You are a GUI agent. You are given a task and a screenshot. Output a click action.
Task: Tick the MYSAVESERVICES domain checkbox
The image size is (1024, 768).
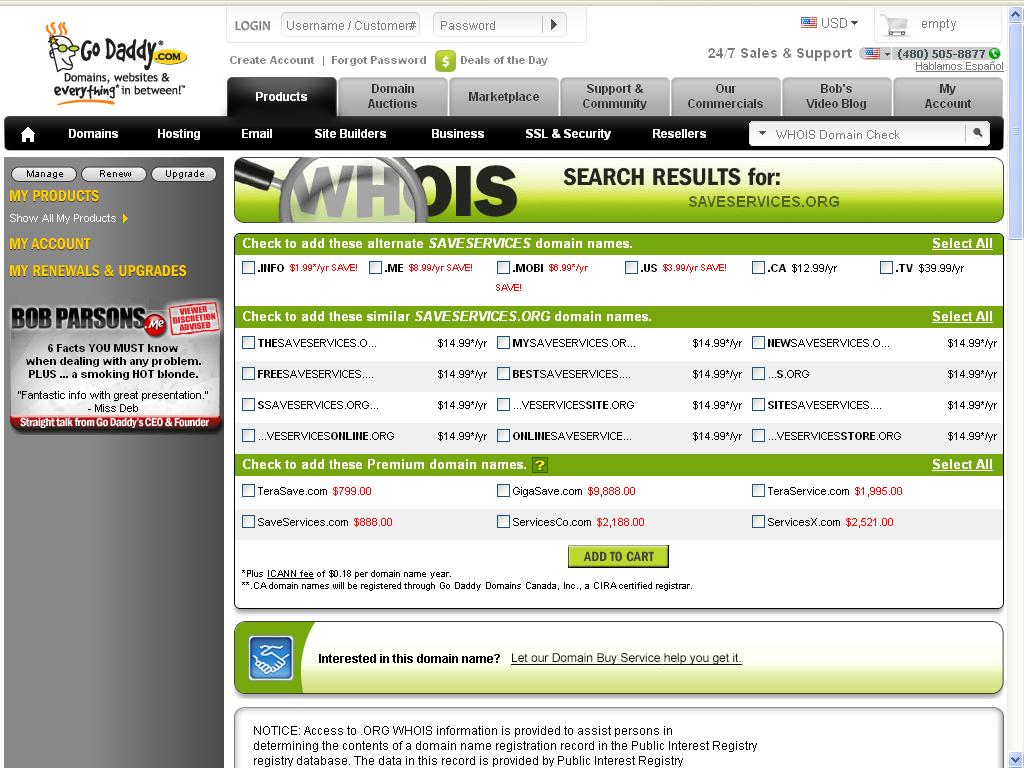coord(503,342)
